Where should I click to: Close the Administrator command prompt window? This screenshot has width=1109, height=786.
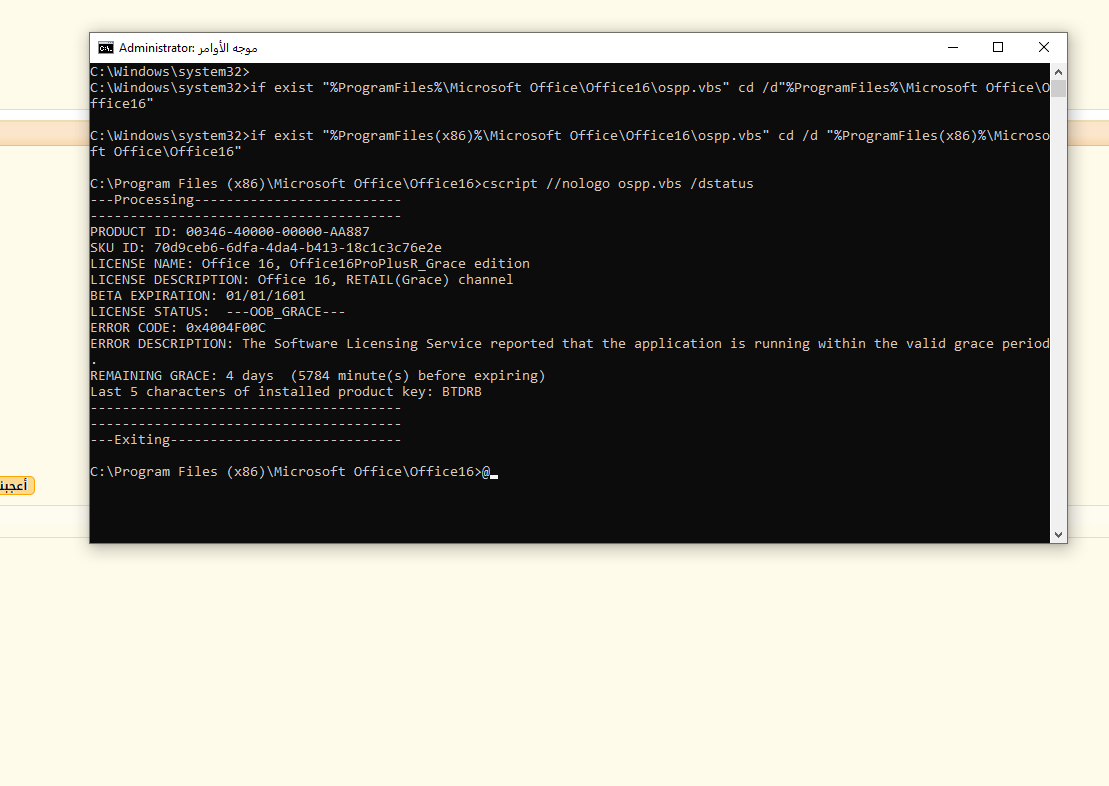click(x=1044, y=47)
